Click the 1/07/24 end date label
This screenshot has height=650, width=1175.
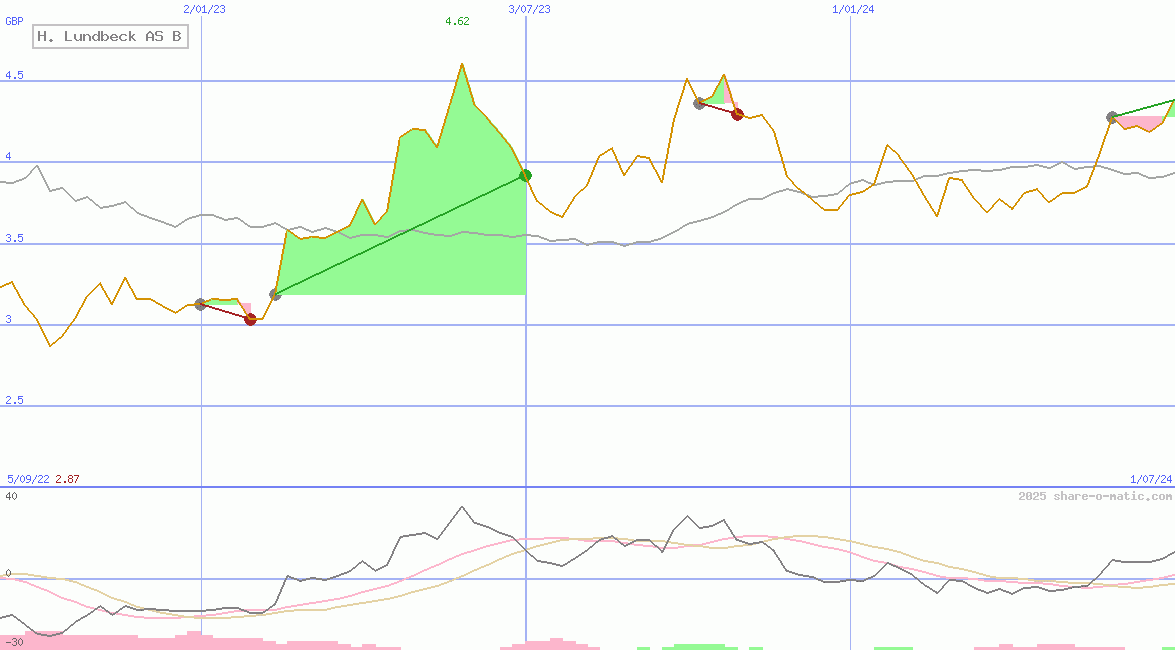click(1151, 479)
